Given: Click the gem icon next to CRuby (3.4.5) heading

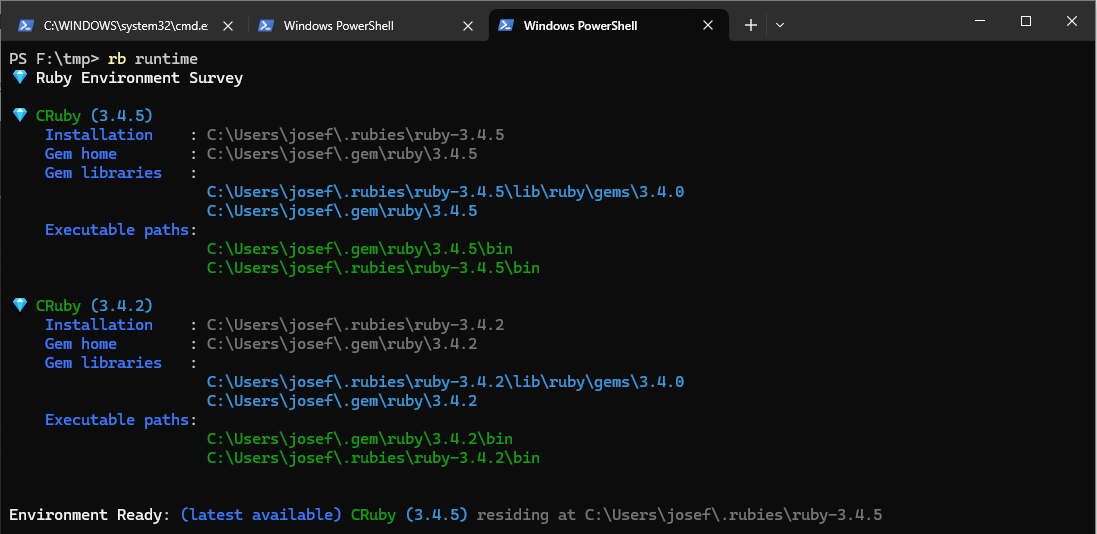Looking at the screenshot, I should point(19,116).
